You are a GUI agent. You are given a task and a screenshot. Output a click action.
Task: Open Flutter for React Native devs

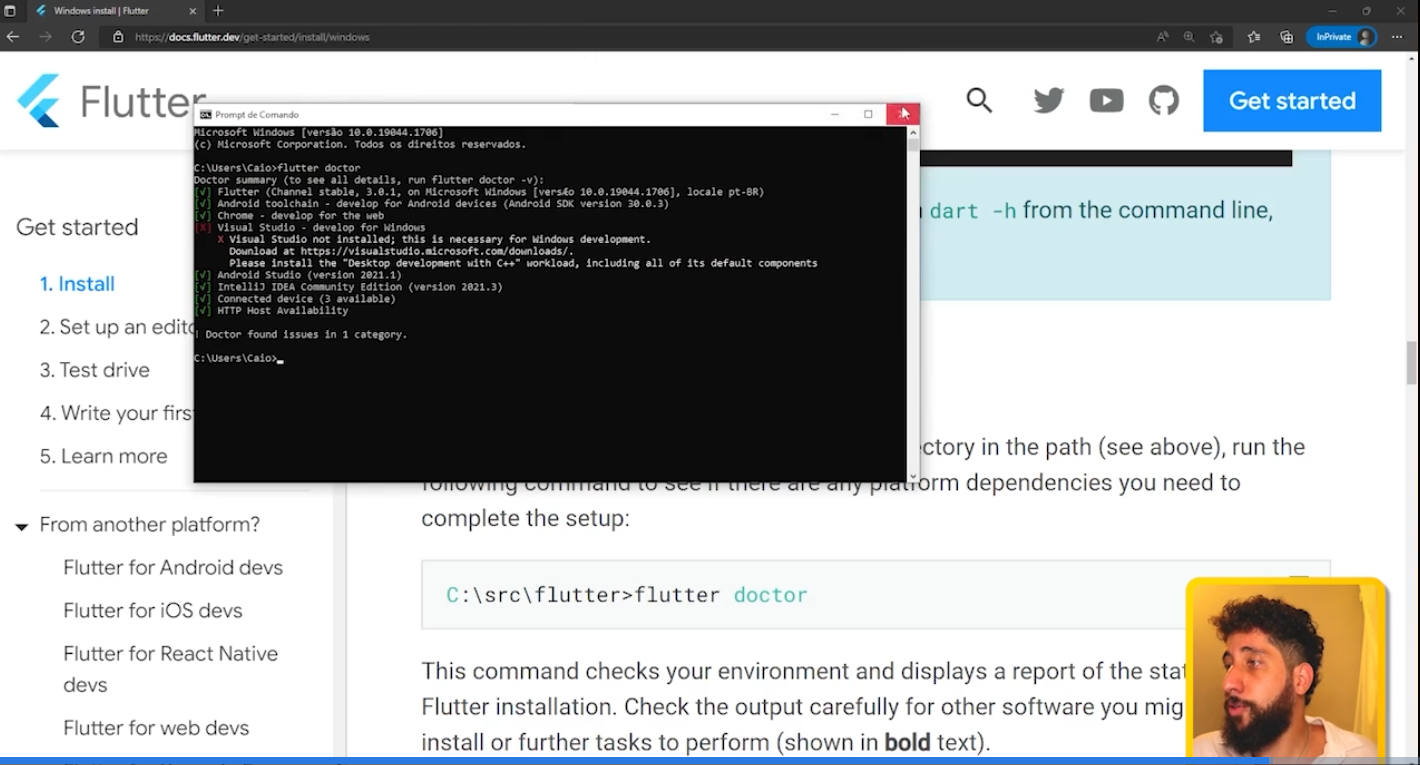tap(171, 669)
